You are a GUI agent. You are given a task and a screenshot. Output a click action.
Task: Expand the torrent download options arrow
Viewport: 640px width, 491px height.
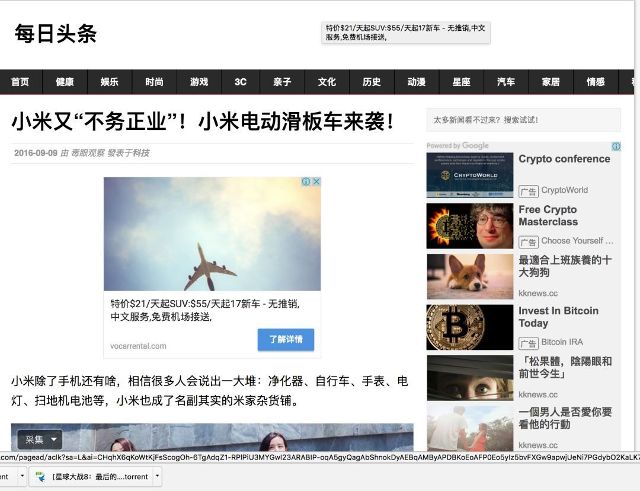[x=157, y=476]
